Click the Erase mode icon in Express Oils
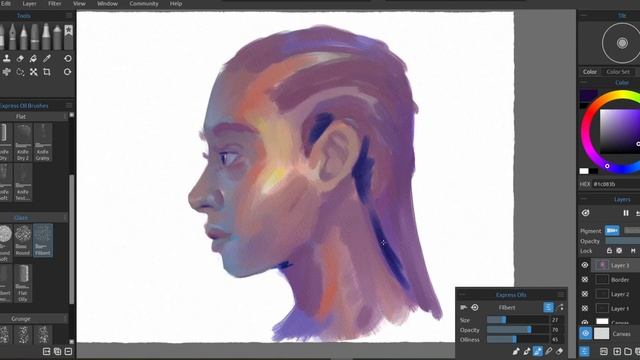 [x=560, y=351]
